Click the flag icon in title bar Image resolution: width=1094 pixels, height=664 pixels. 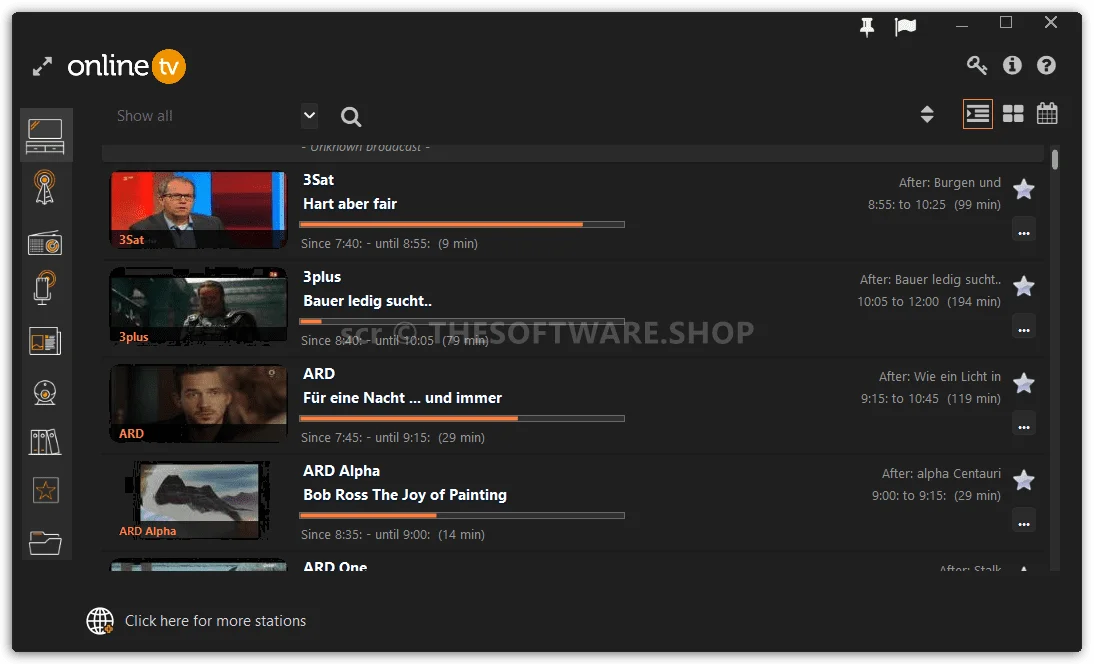tap(906, 27)
